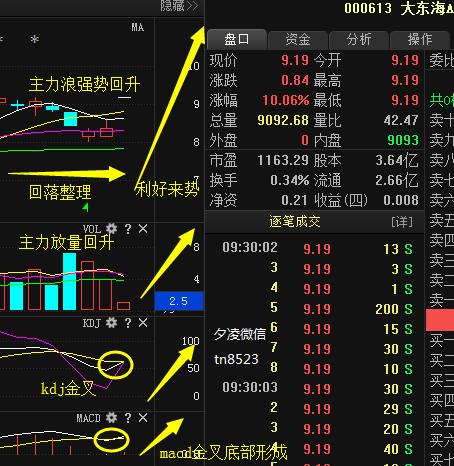Click the large cyan candlestick on main chart
Viewport: 454px width, 466px height.
(x=70, y=119)
